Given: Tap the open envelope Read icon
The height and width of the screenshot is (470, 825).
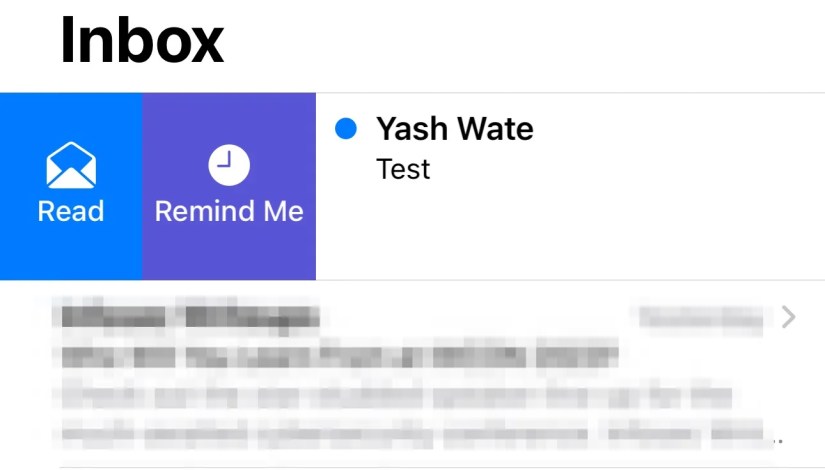Looking at the screenshot, I should click(x=71, y=166).
